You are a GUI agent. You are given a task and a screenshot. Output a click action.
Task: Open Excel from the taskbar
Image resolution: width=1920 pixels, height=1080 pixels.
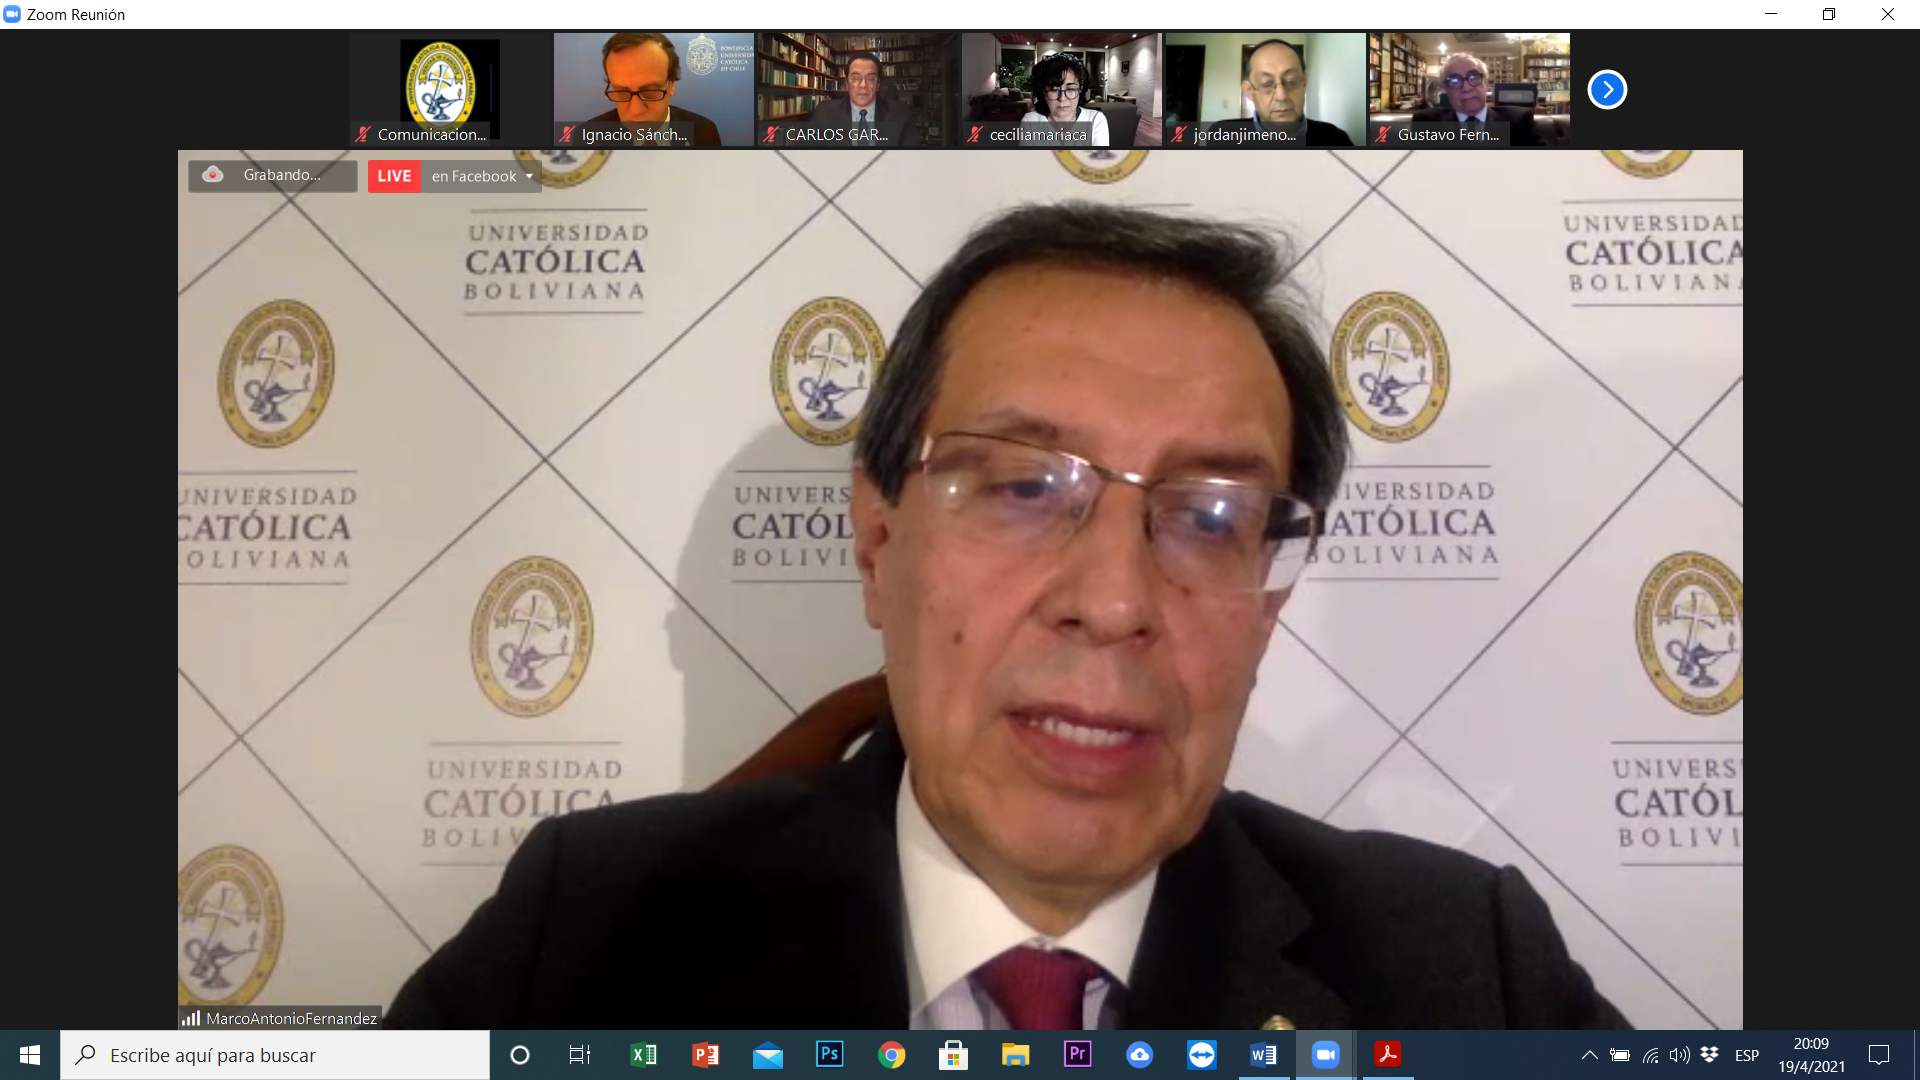pyautogui.click(x=643, y=1055)
